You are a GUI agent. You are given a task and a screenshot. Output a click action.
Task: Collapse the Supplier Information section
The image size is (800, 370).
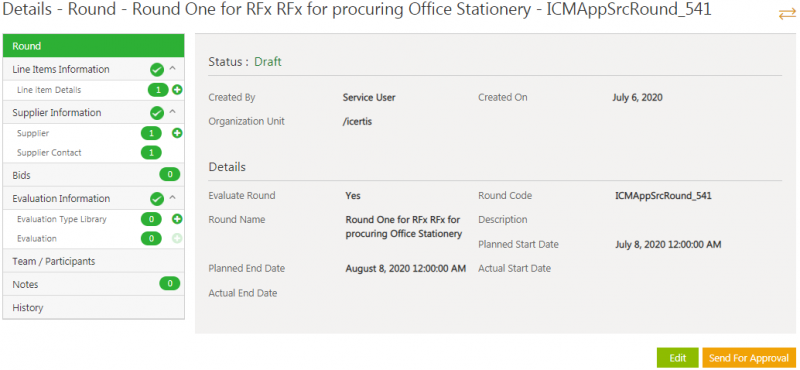(172, 112)
